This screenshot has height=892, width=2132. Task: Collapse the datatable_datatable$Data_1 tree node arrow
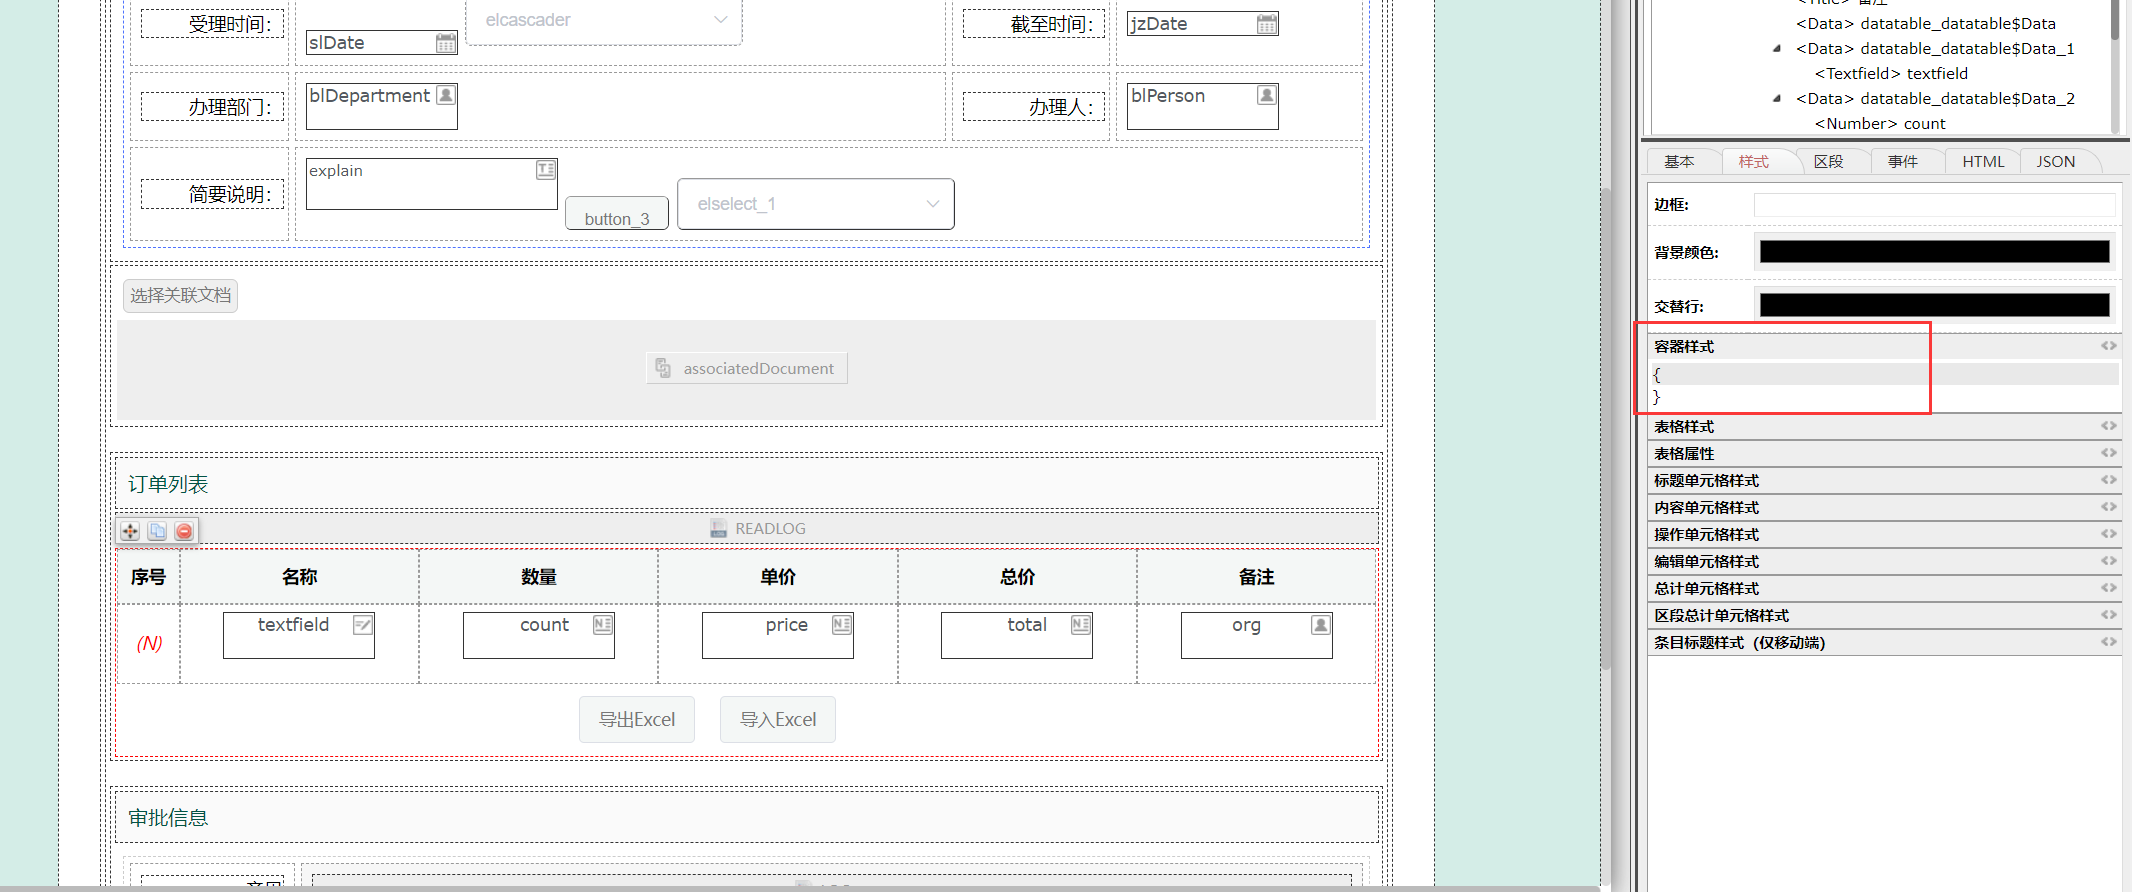1777,49
